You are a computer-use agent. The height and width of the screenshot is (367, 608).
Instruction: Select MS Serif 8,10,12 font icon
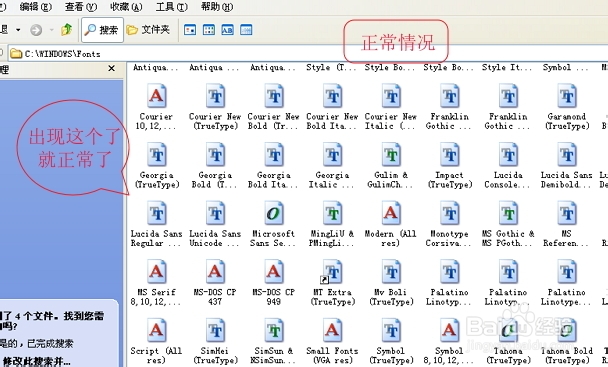tap(157, 271)
